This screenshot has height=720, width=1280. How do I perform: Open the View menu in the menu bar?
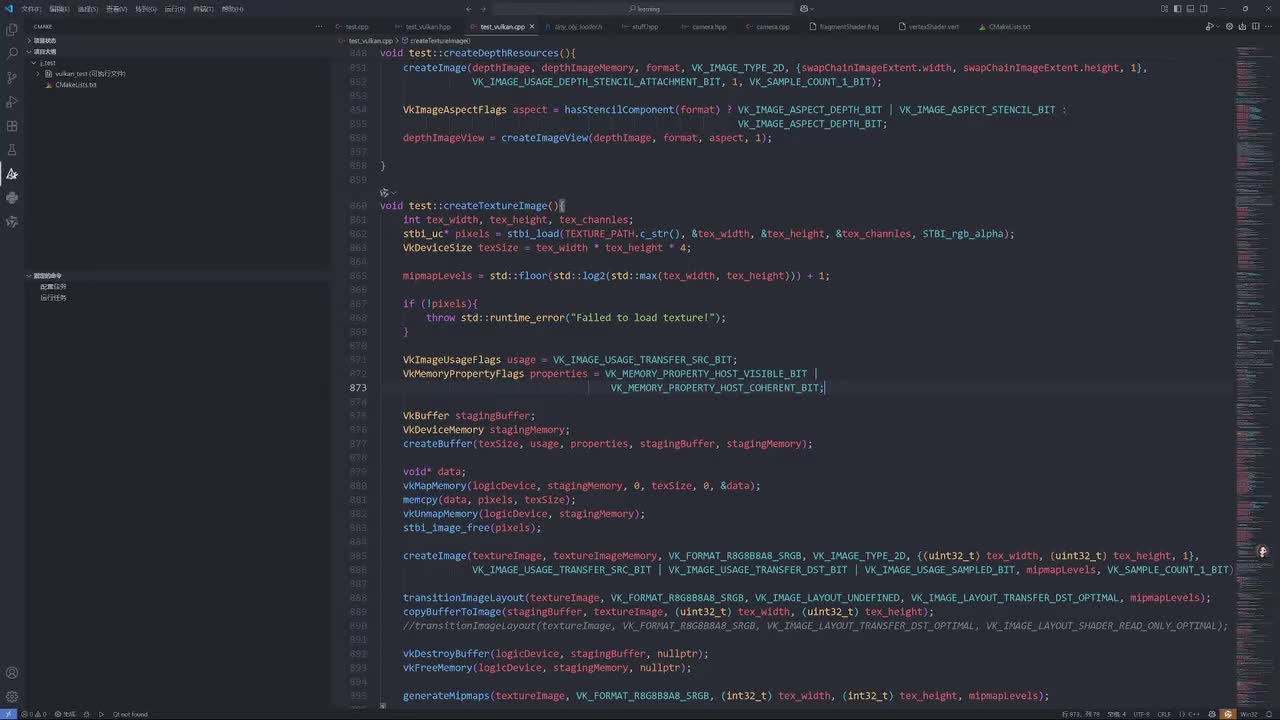tap(117, 9)
